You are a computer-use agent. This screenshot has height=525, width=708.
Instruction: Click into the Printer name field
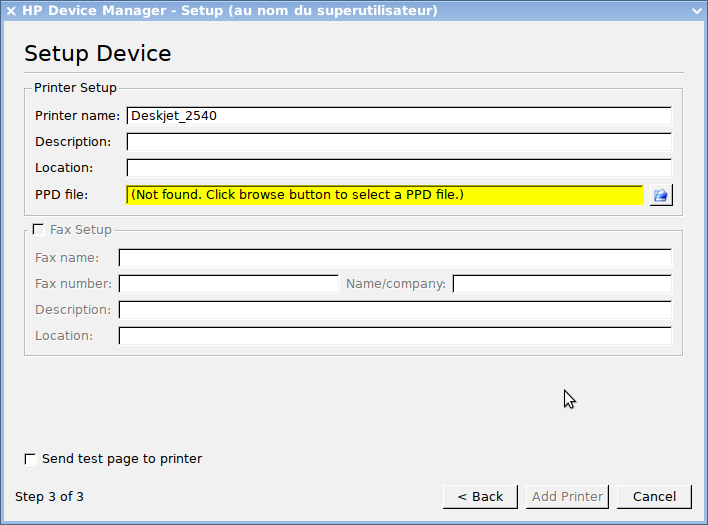[399, 116]
